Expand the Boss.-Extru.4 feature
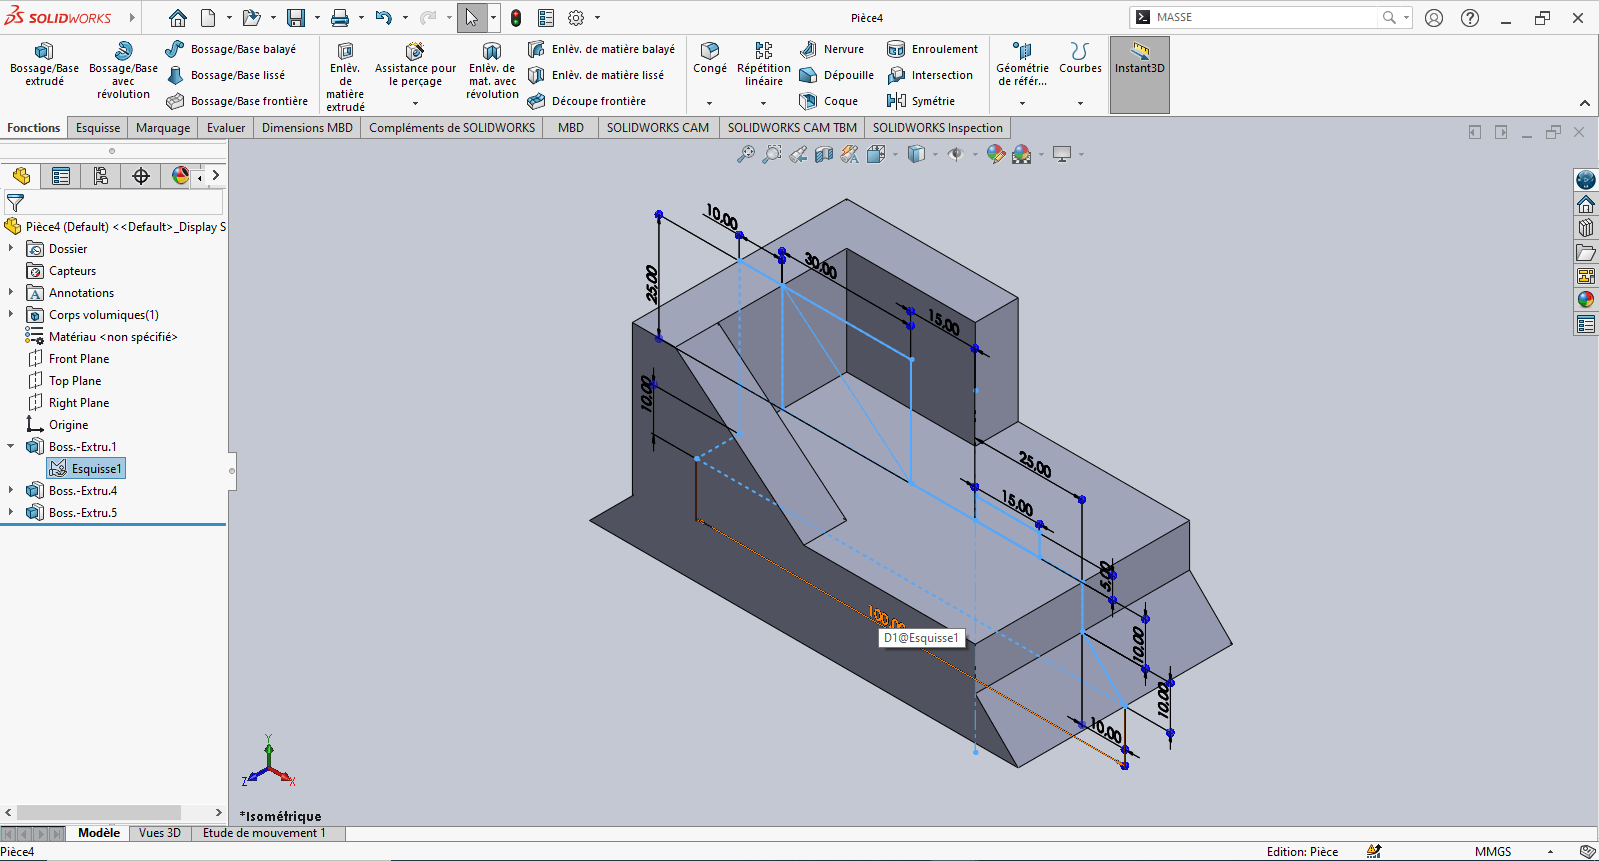The width and height of the screenshot is (1599, 861). [x=11, y=491]
